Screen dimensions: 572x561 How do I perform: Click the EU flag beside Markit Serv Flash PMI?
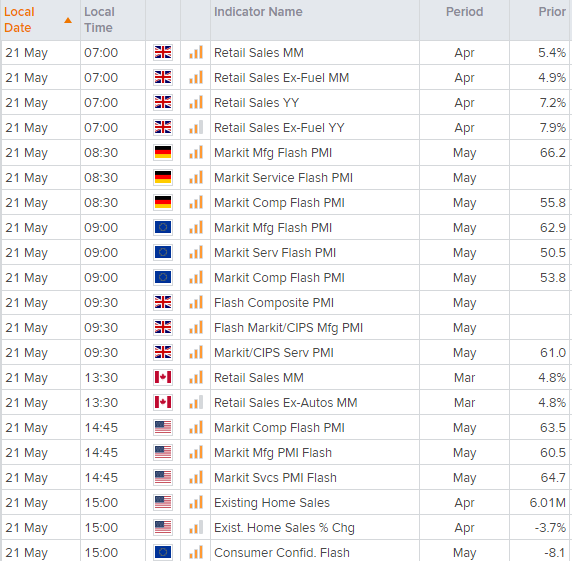163,252
